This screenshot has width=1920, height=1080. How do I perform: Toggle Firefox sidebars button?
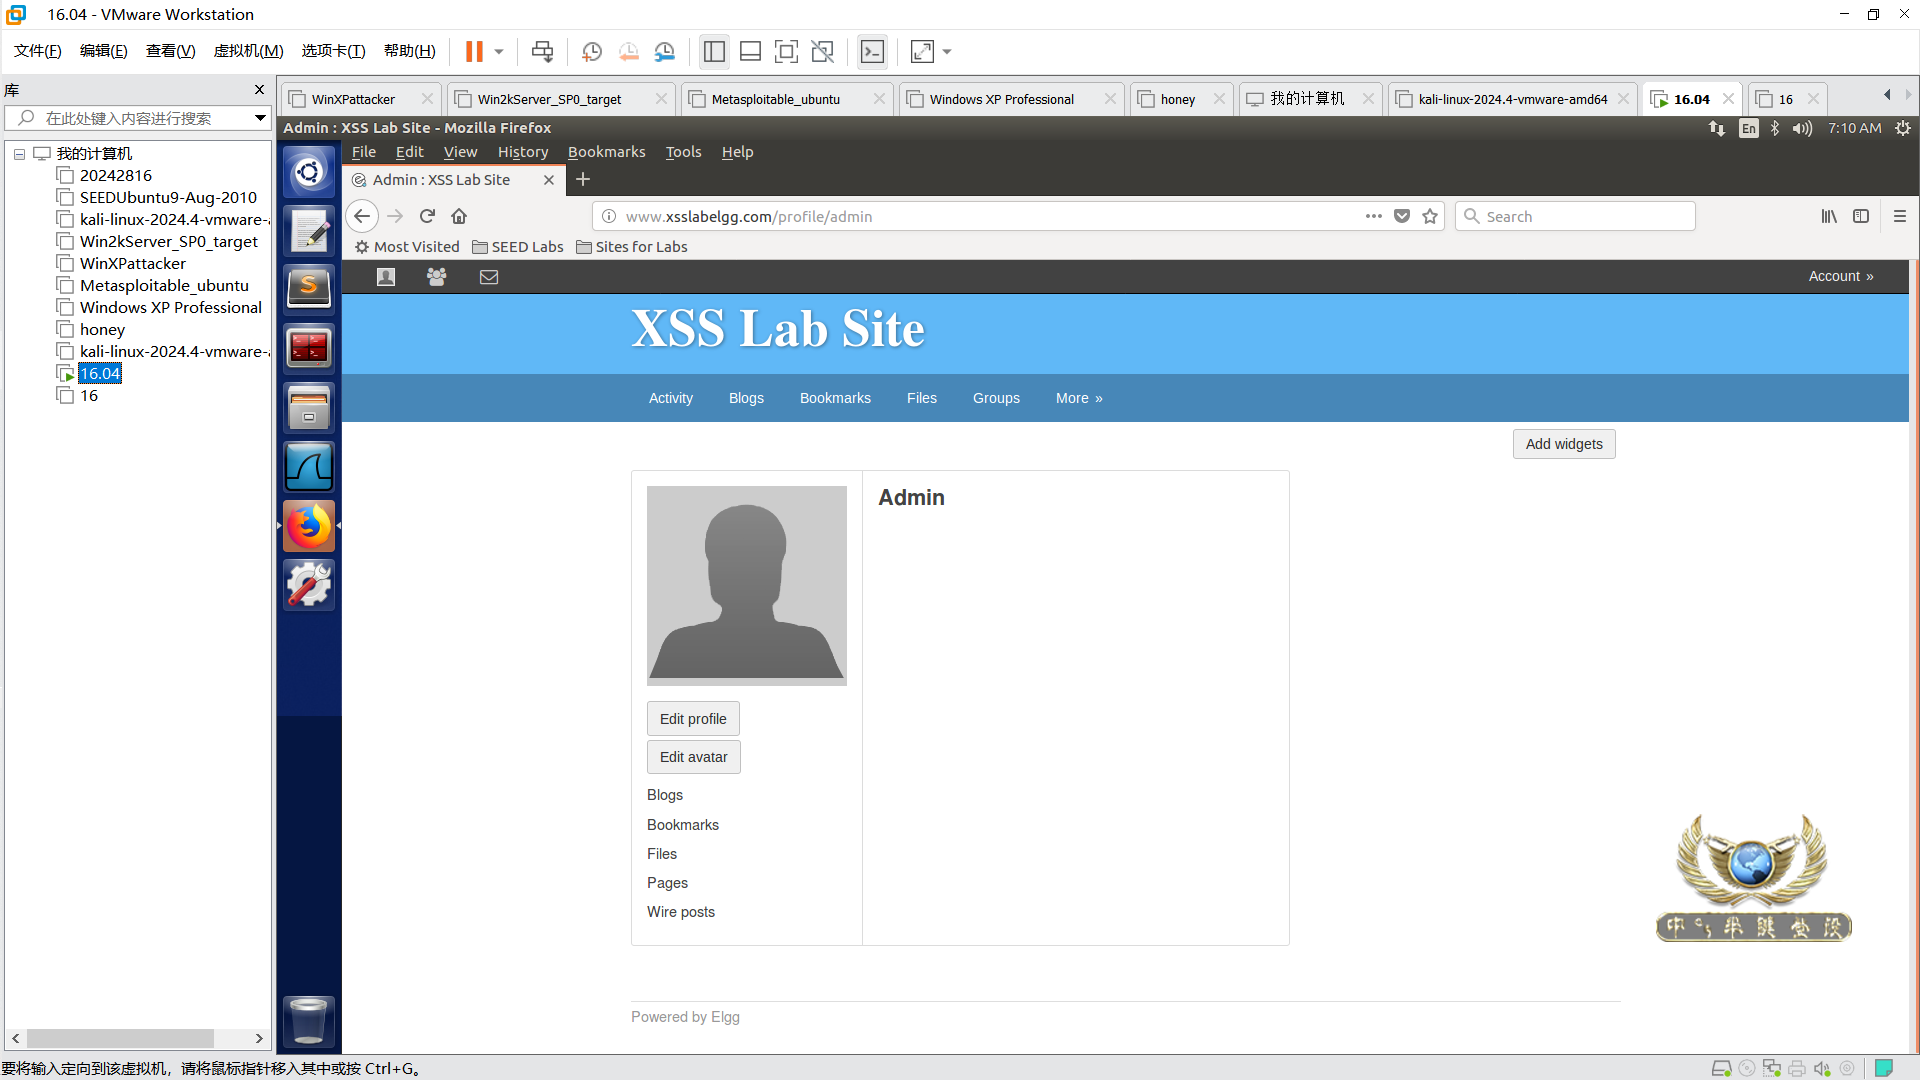pos(1861,216)
